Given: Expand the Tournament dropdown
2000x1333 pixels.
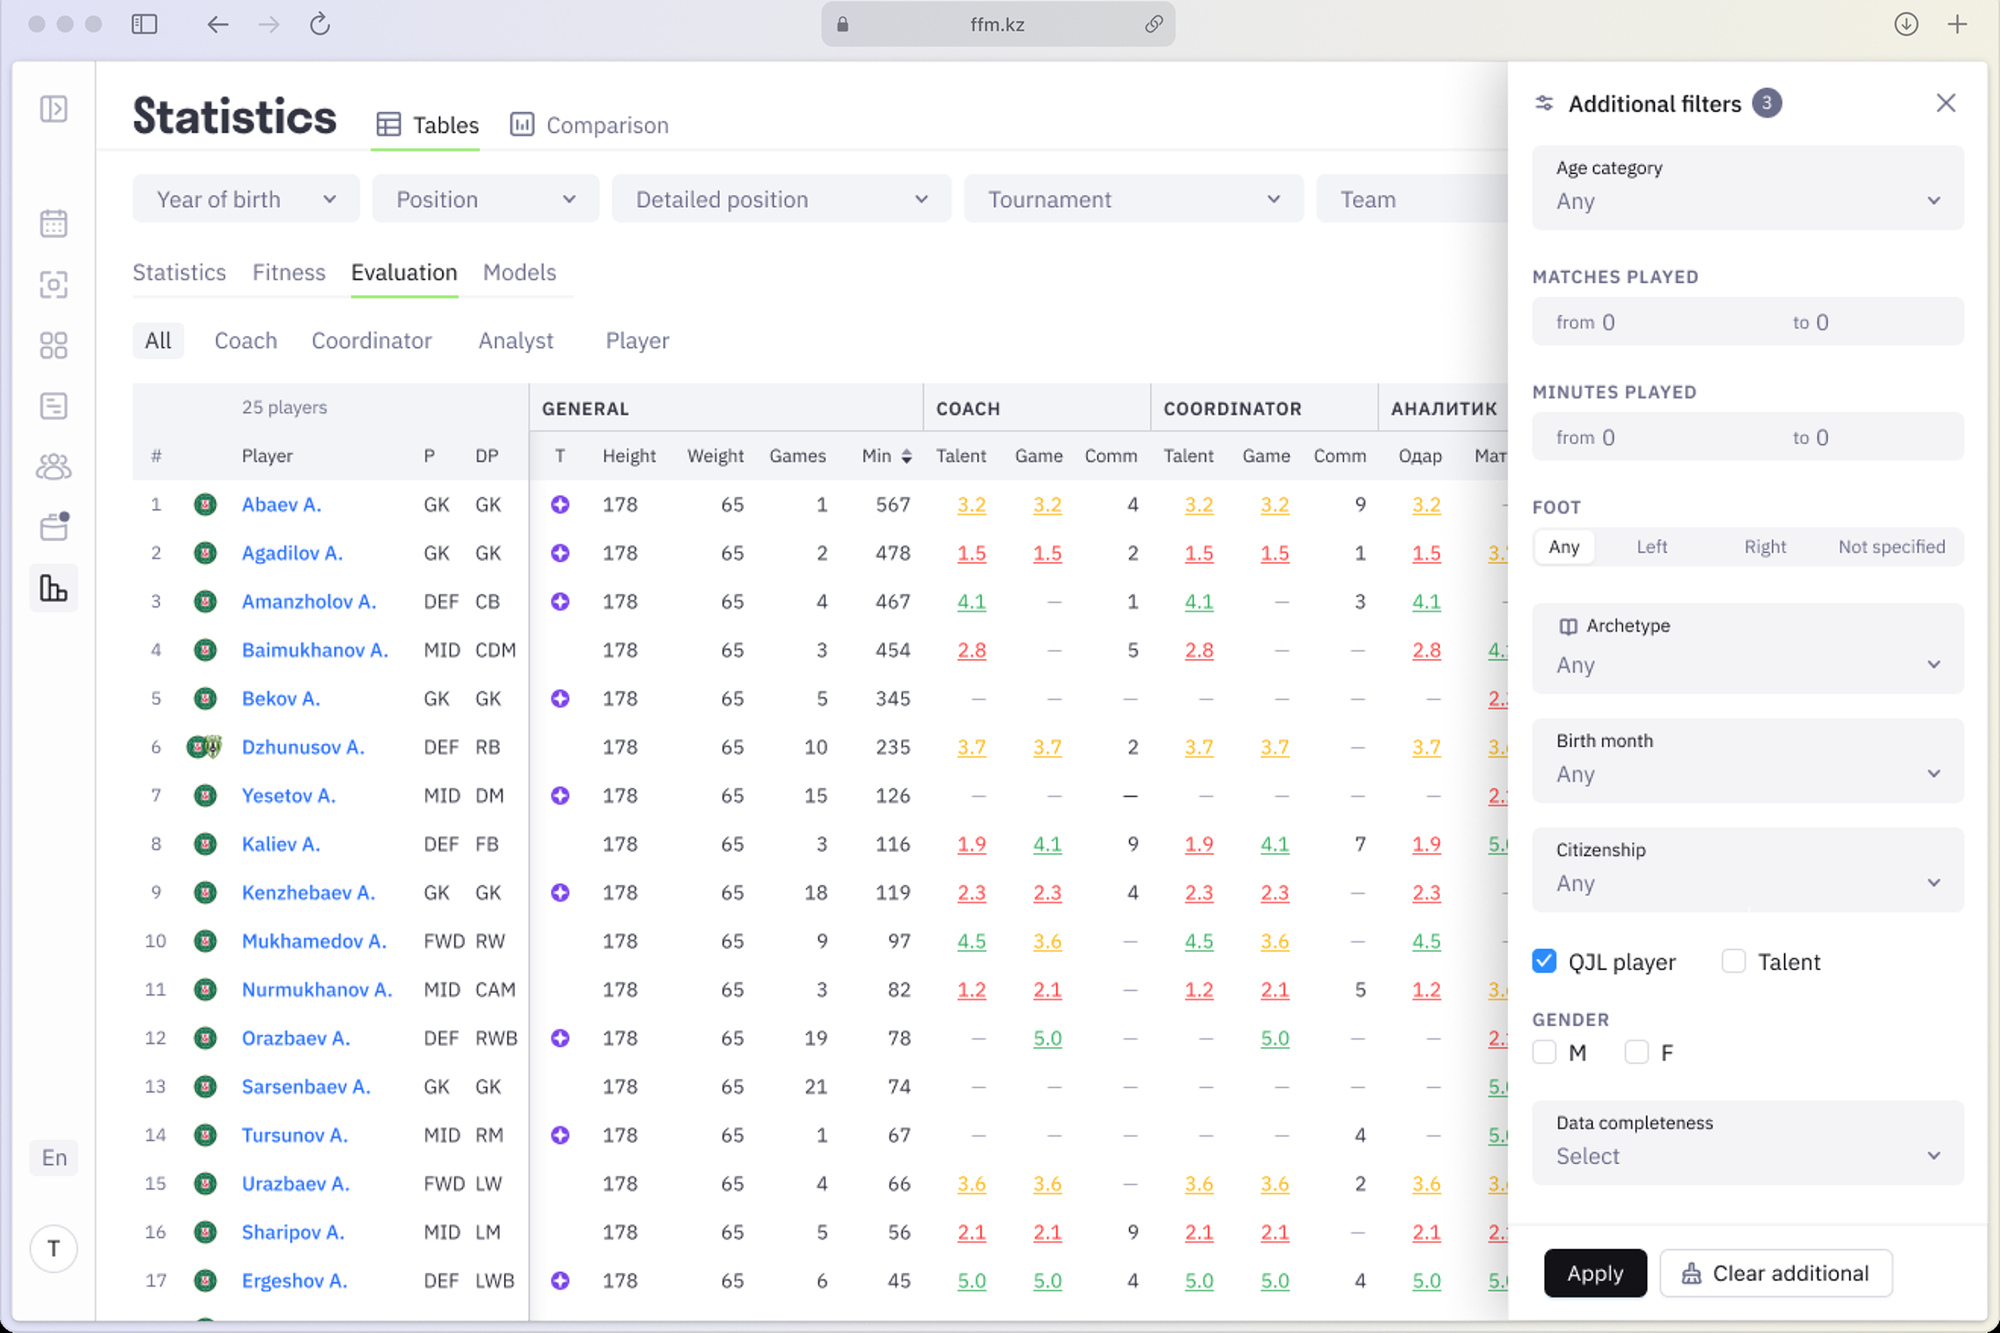Looking at the screenshot, I should (x=1133, y=199).
